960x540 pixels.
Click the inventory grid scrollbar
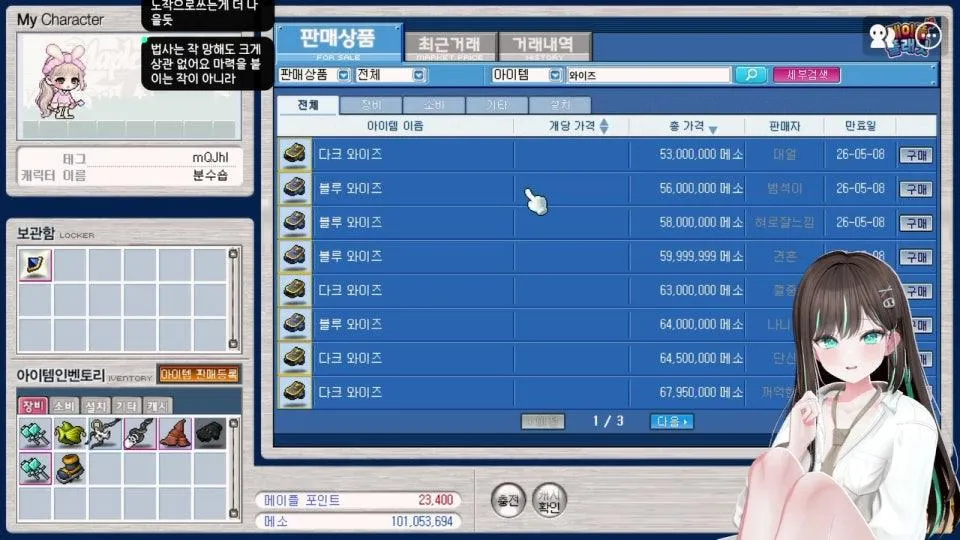(x=233, y=468)
